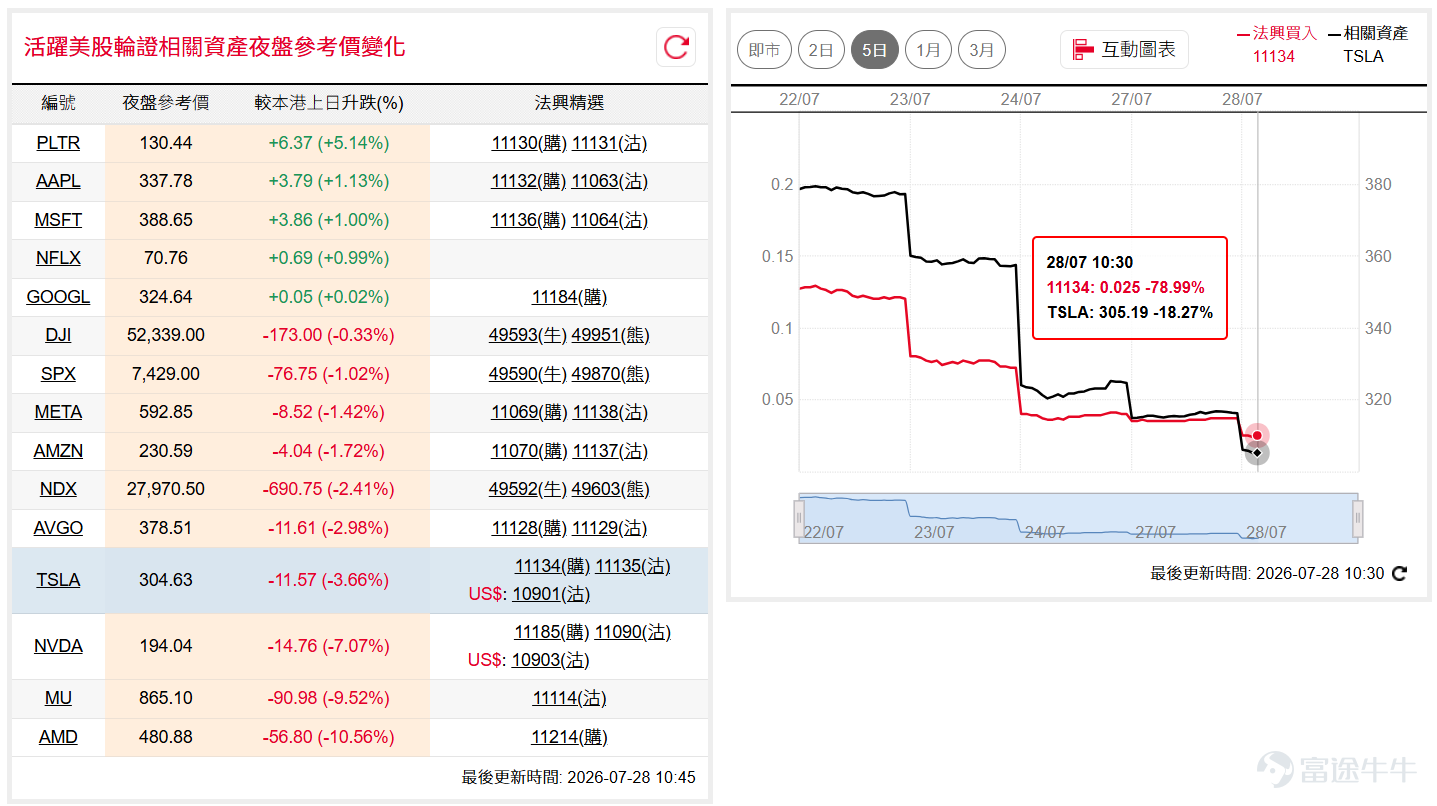
Task: Open AMD call warrant 11214(購)
Action: [x=569, y=737]
